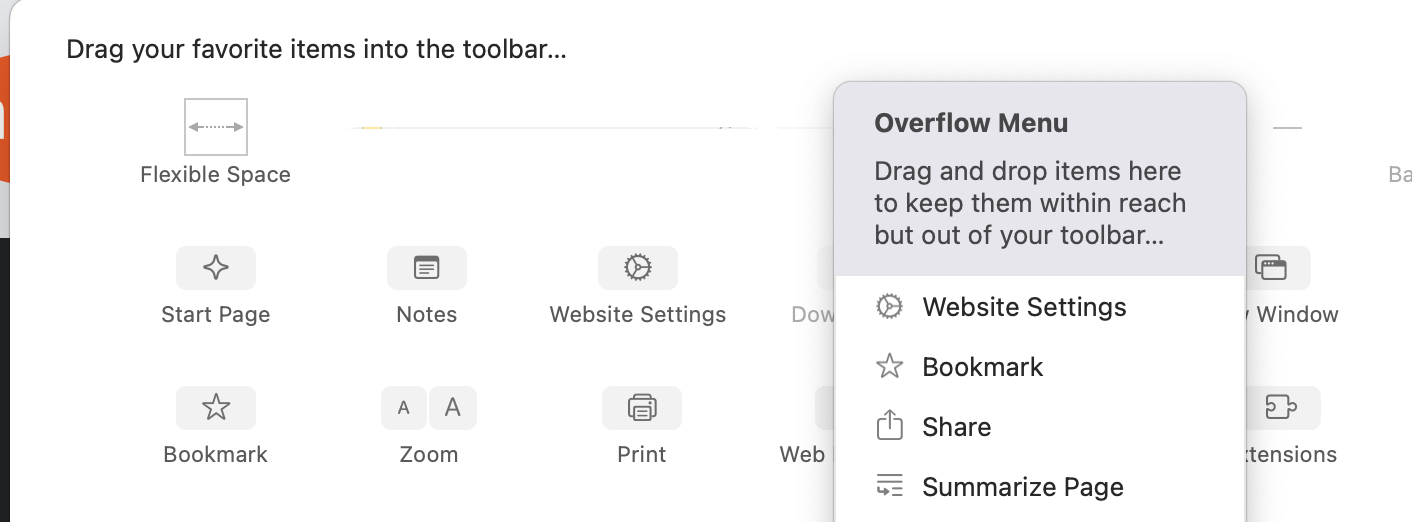
Task: Select the Start Page sparkle icon
Action: tap(216, 268)
